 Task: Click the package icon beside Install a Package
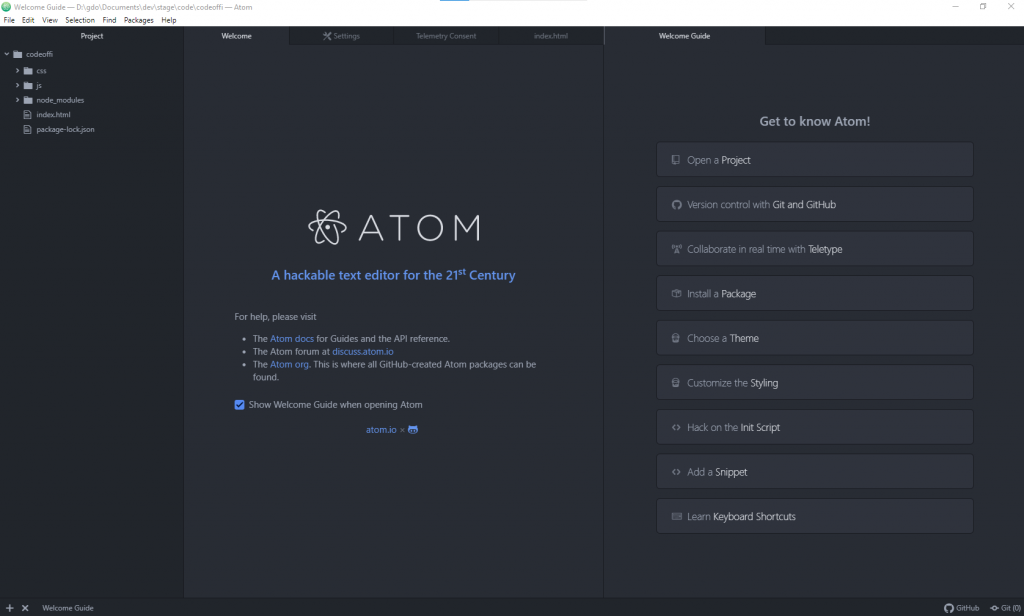pyautogui.click(x=676, y=293)
